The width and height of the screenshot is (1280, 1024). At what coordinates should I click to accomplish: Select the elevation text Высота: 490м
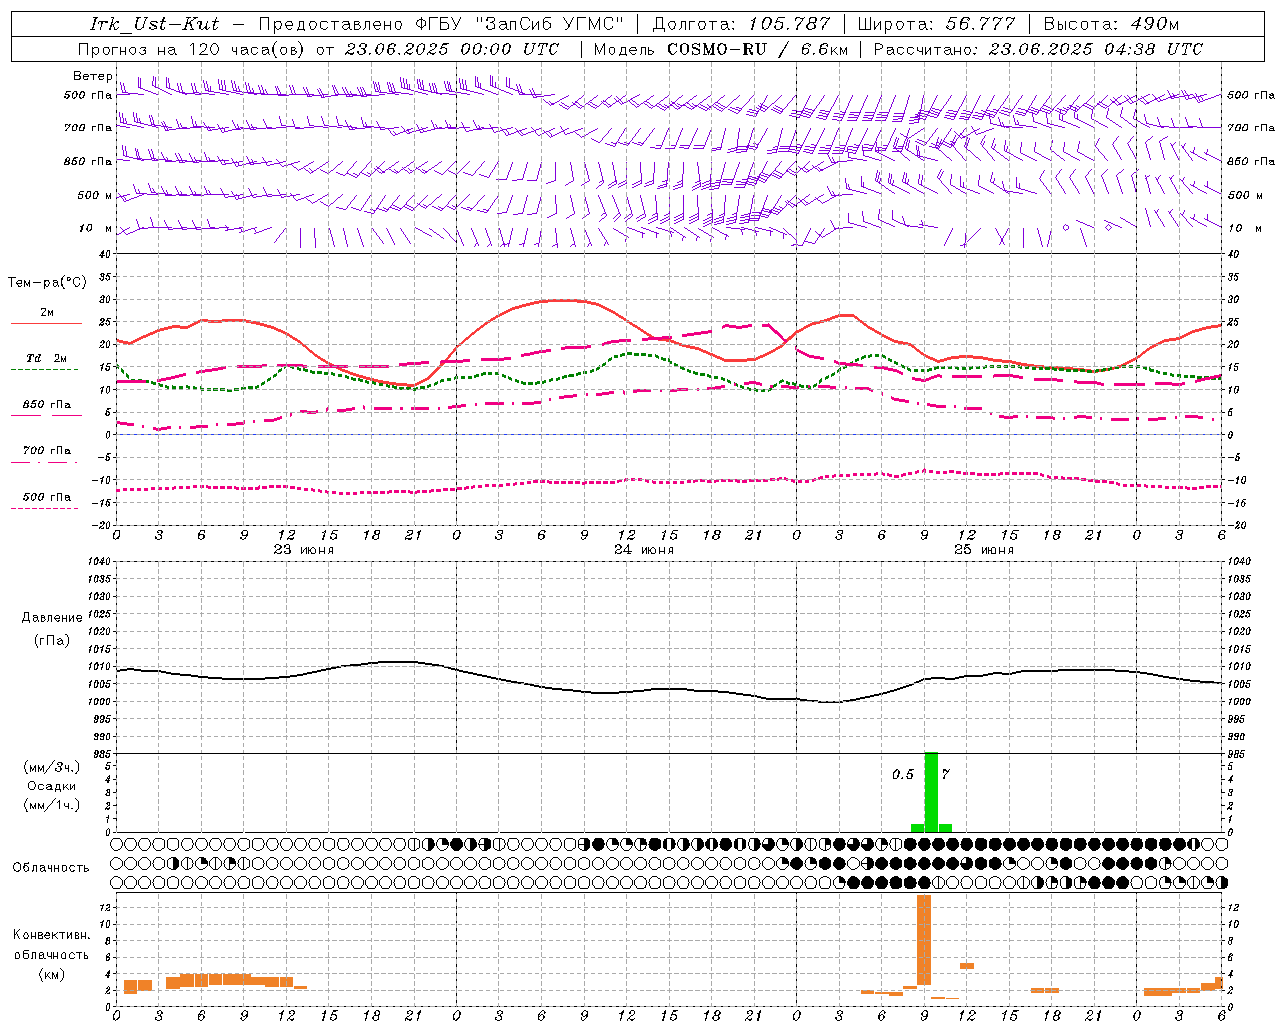pos(1111,24)
